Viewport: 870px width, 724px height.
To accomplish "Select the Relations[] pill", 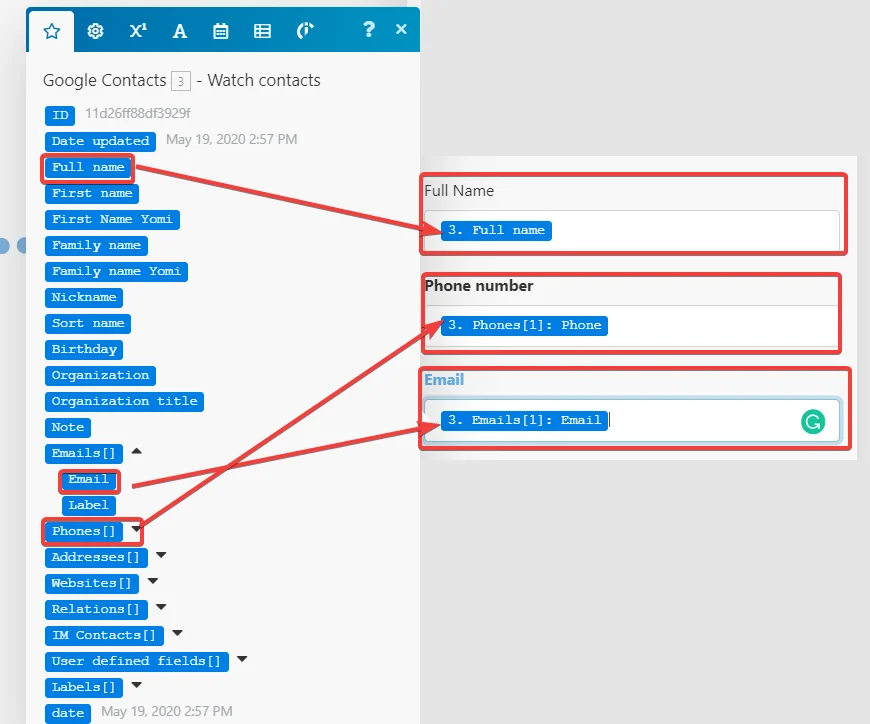I will tap(96, 610).
